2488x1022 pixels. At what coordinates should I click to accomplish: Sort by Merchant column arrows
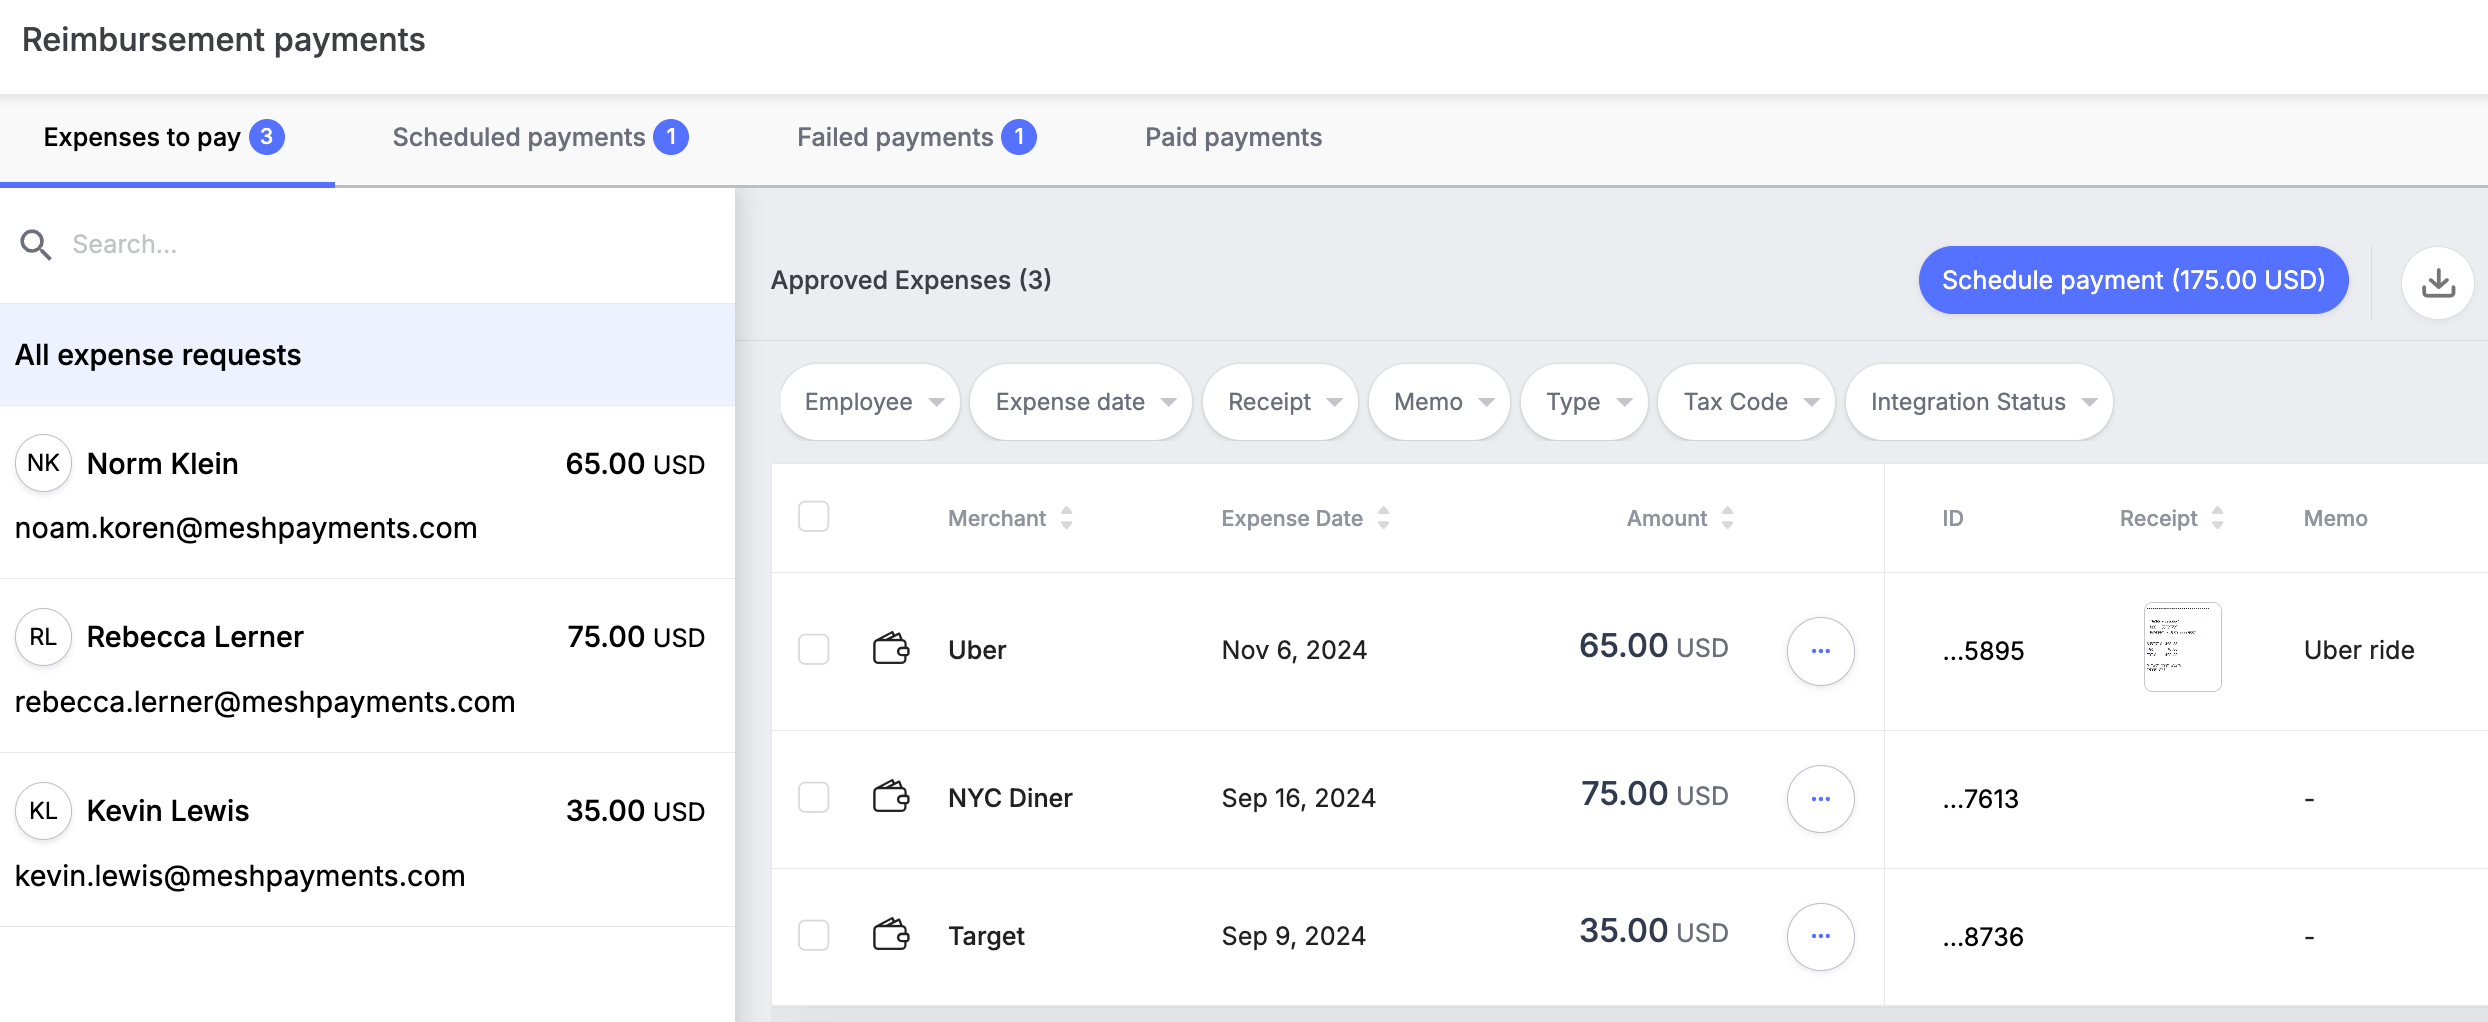(1067, 518)
